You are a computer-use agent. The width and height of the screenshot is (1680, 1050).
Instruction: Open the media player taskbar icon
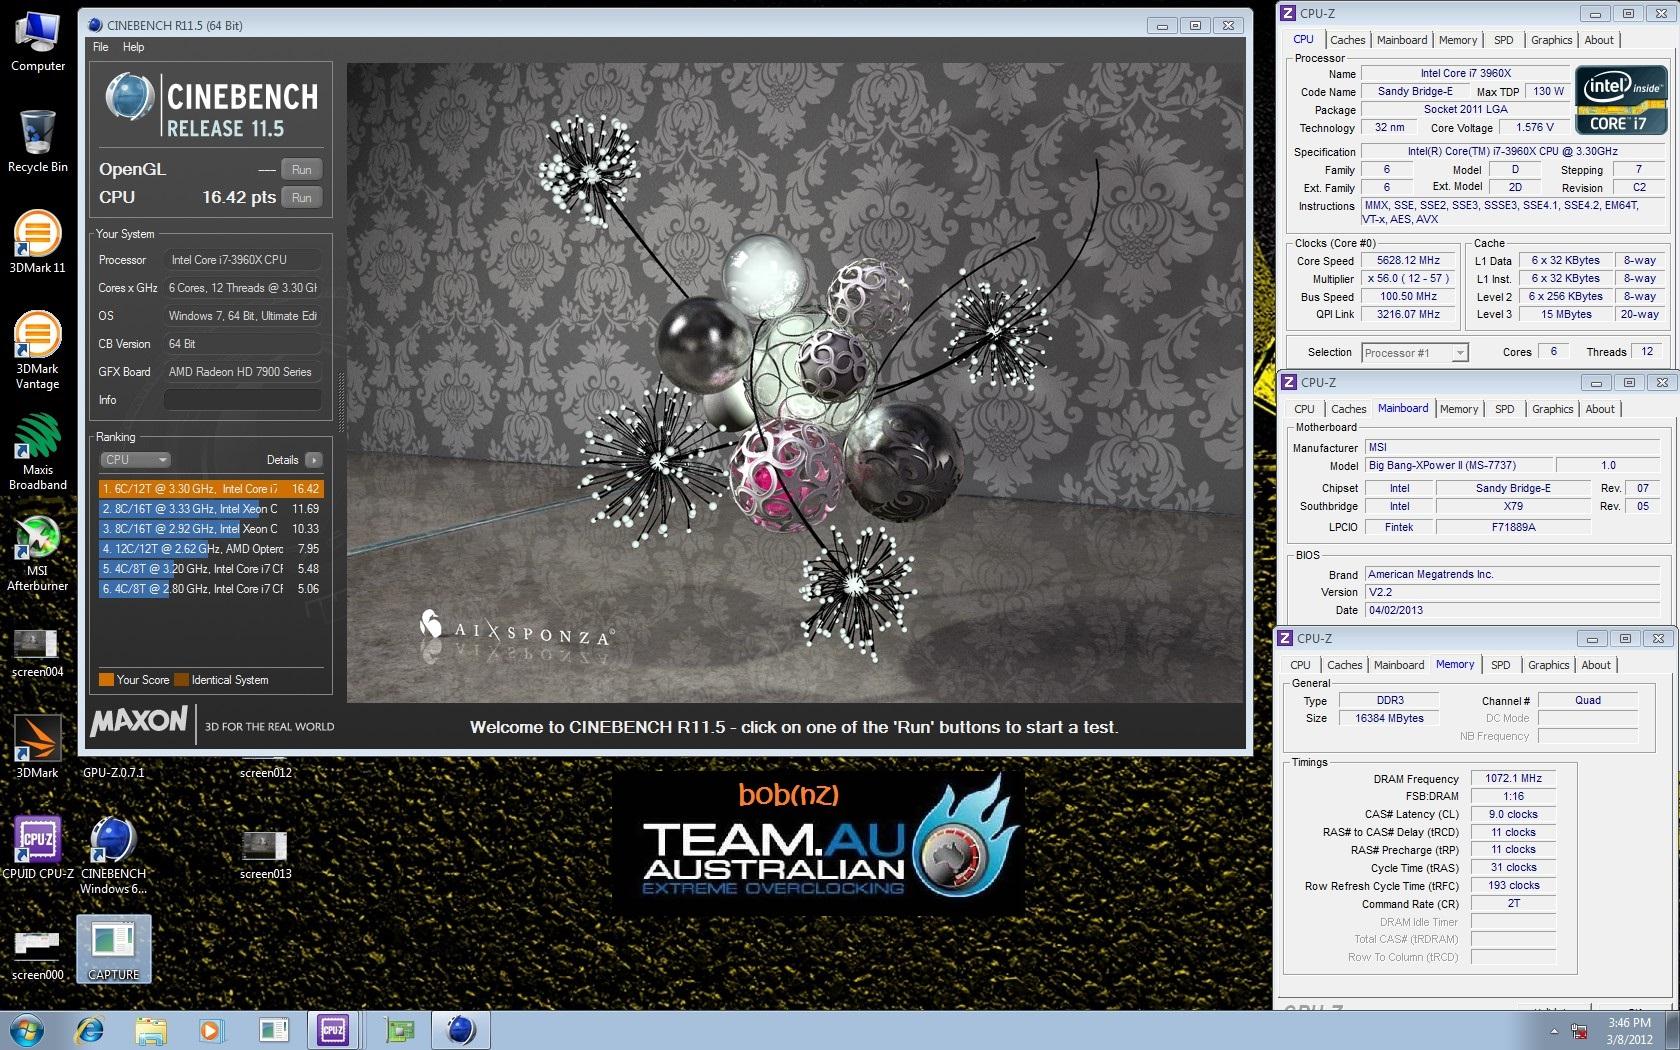pos(210,1030)
